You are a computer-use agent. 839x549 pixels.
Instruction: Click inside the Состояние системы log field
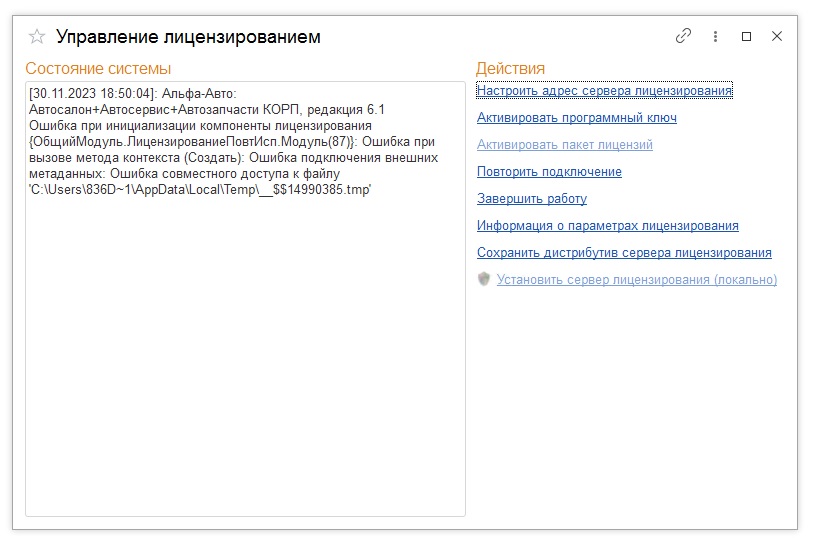click(245, 299)
